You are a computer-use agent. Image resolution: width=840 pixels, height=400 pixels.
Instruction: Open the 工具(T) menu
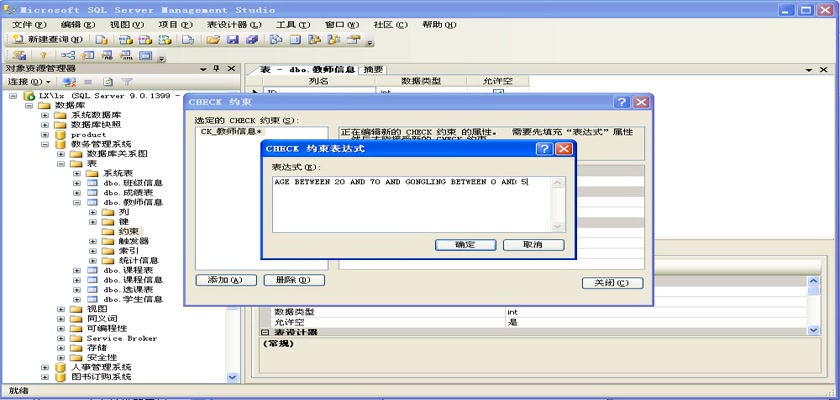pyautogui.click(x=293, y=25)
